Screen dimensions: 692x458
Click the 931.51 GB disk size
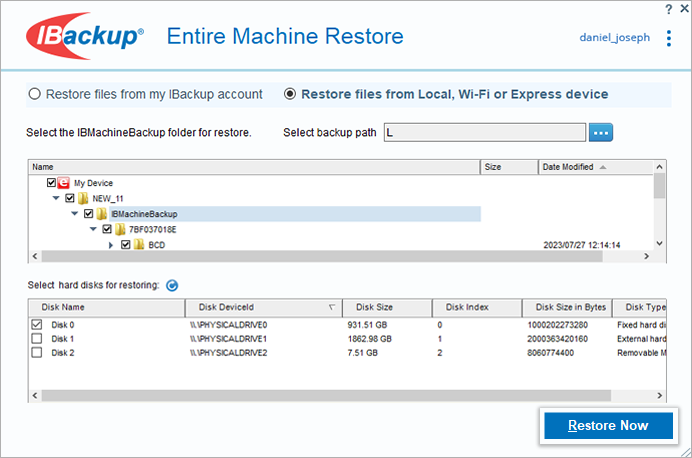click(x=367, y=325)
